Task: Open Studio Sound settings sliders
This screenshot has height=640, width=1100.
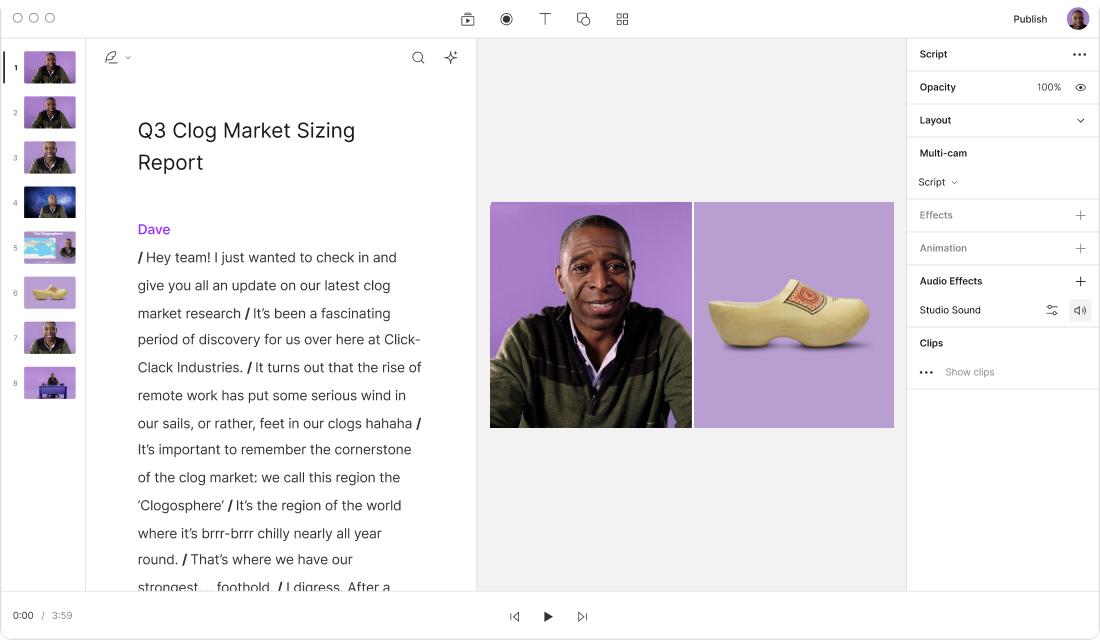Action: pyautogui.click(x=1052, y=310)
